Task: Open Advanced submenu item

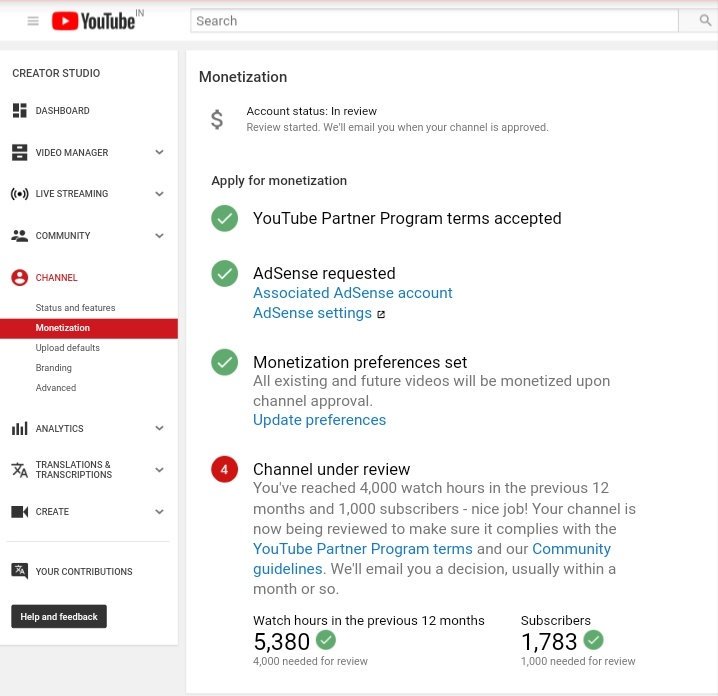Action: click(56, 388)
